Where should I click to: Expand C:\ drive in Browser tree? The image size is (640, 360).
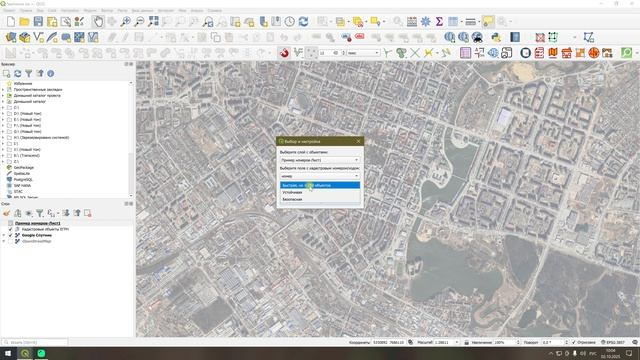(x=3, y=108)
